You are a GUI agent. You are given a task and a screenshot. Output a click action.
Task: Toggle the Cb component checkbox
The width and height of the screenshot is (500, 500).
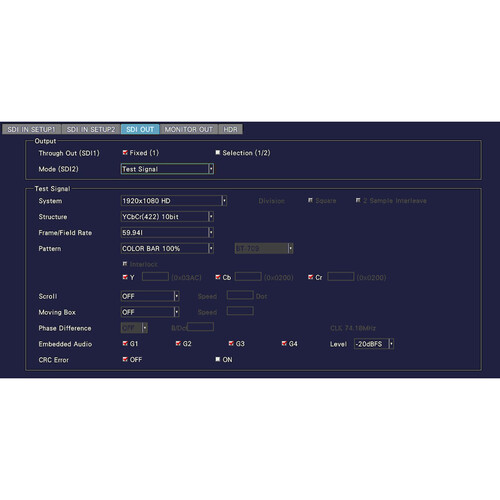[218, 277]
